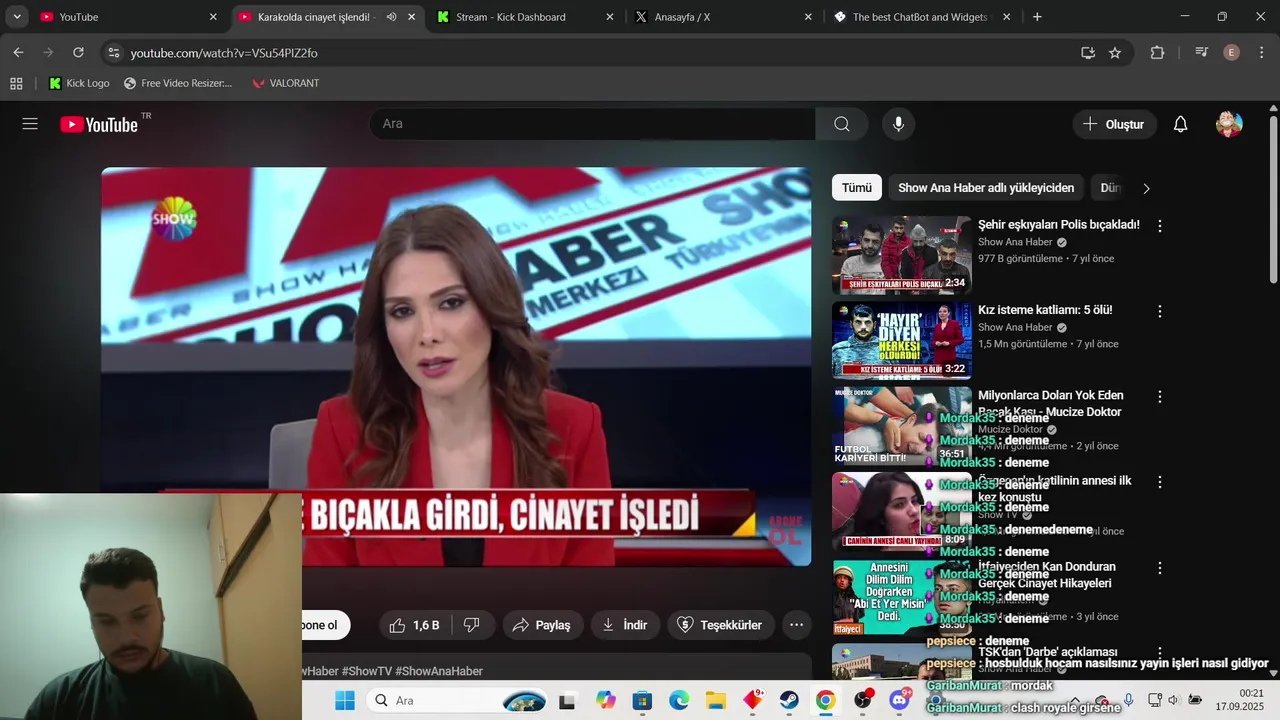Image resolution: width=1280 pixels, height=720 pixels.
Task: Click the Kız isteme katliamı video thumbnail
Action: coord(901,340)
